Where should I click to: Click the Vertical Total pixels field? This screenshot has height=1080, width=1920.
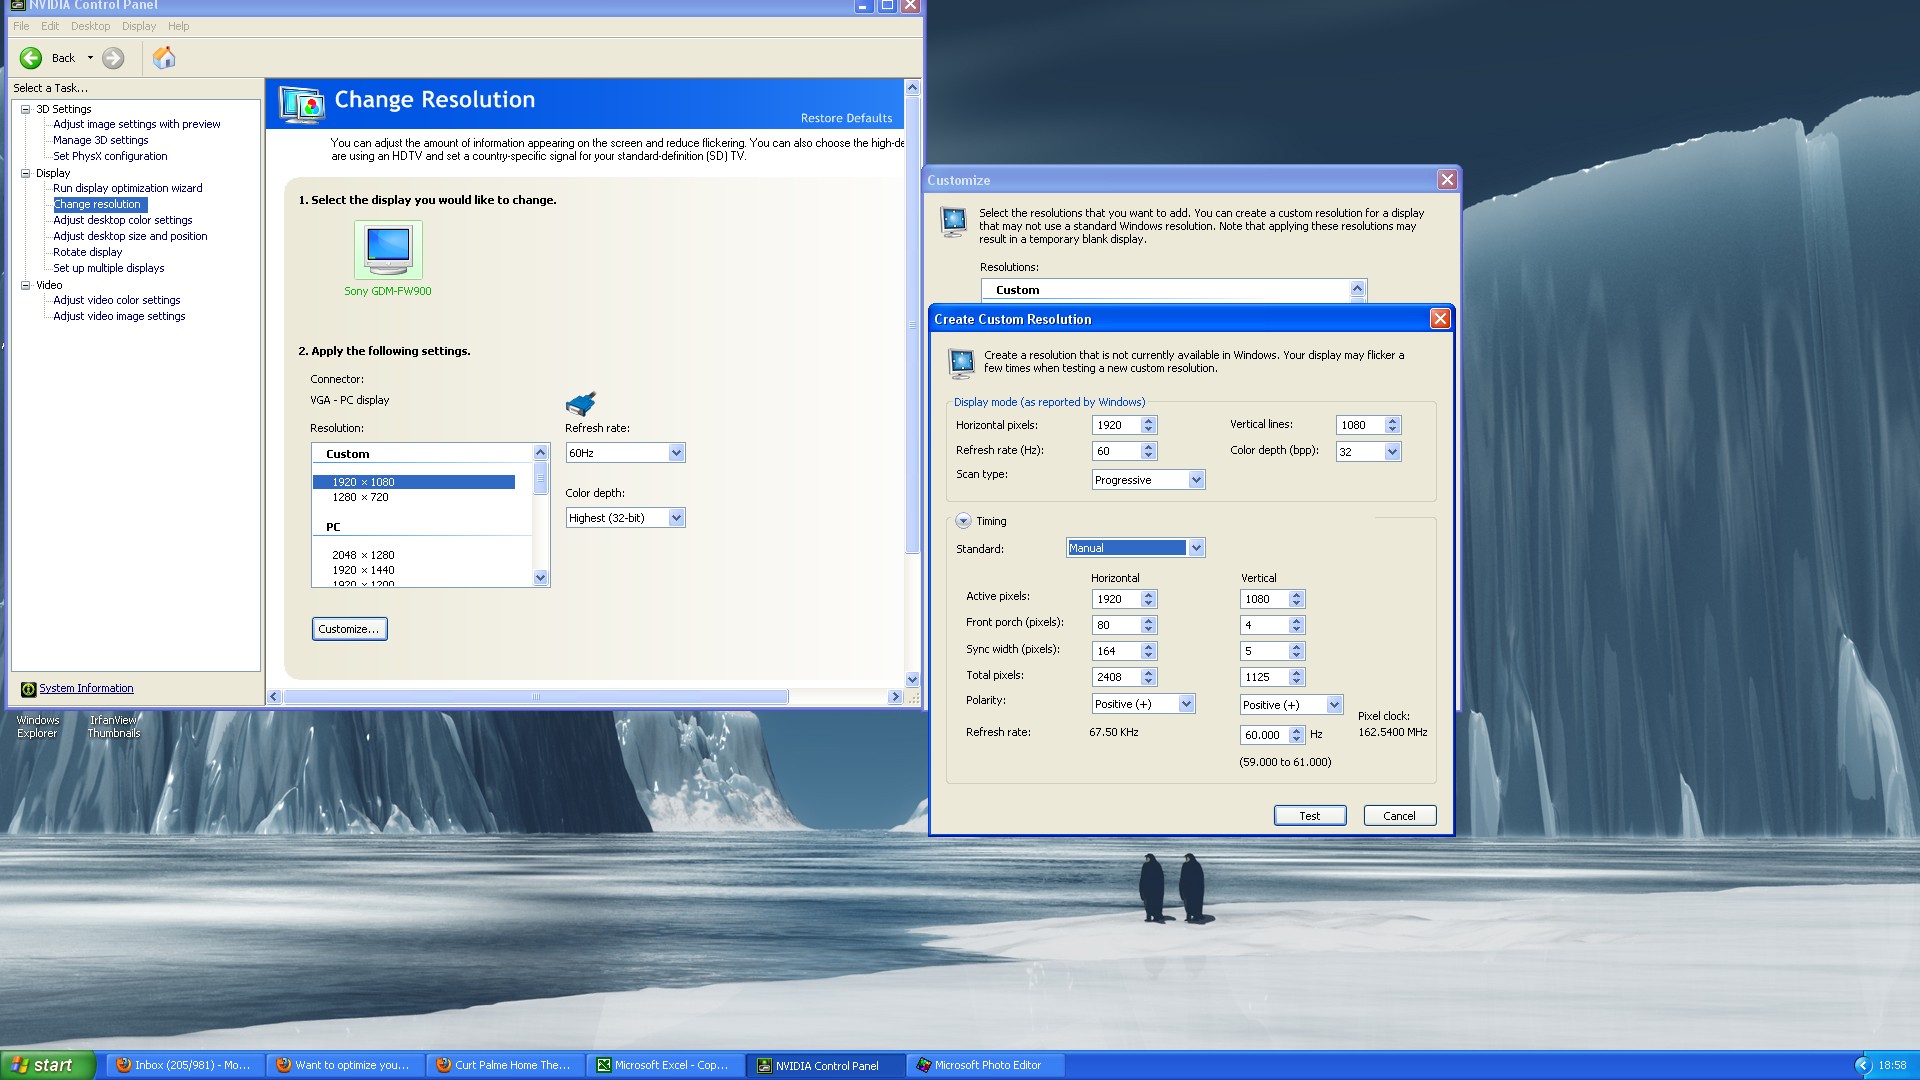point(1264,677)
